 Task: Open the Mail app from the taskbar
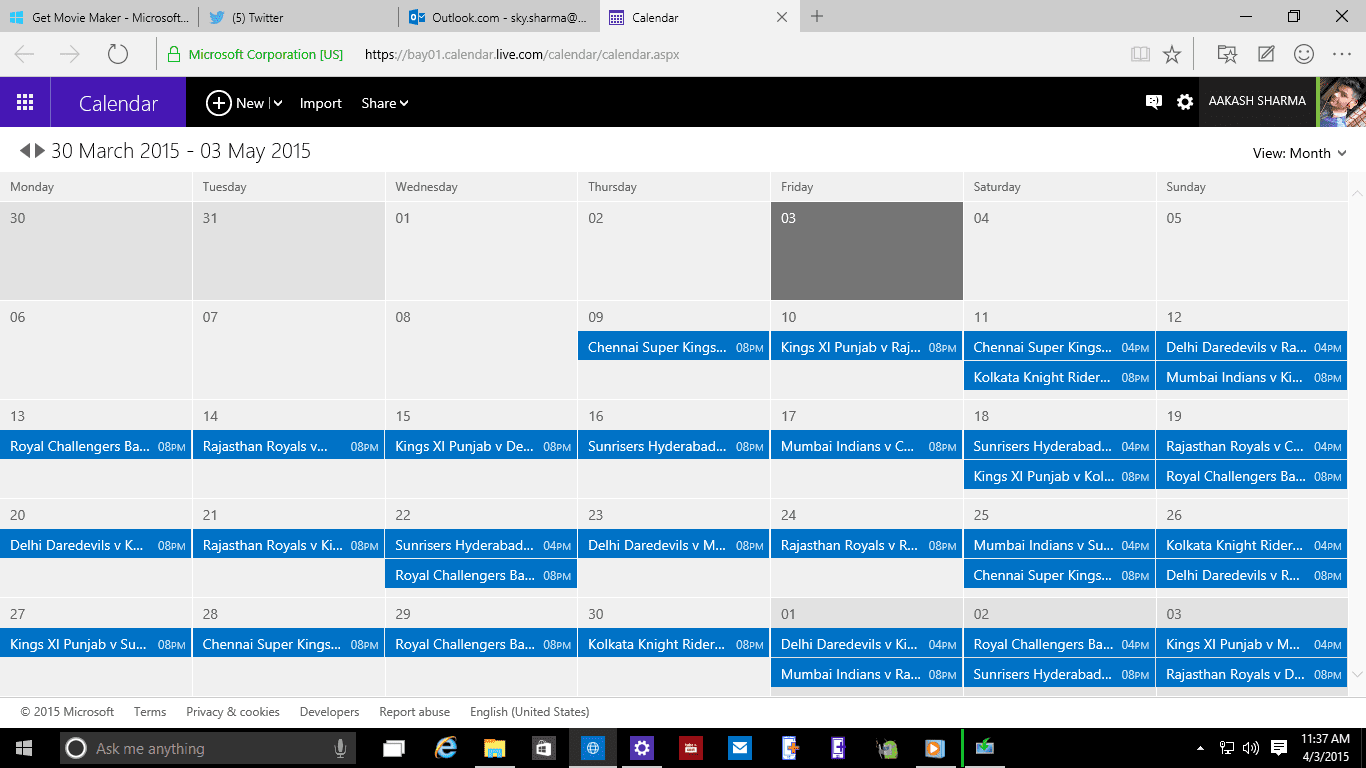click(740, 748)
